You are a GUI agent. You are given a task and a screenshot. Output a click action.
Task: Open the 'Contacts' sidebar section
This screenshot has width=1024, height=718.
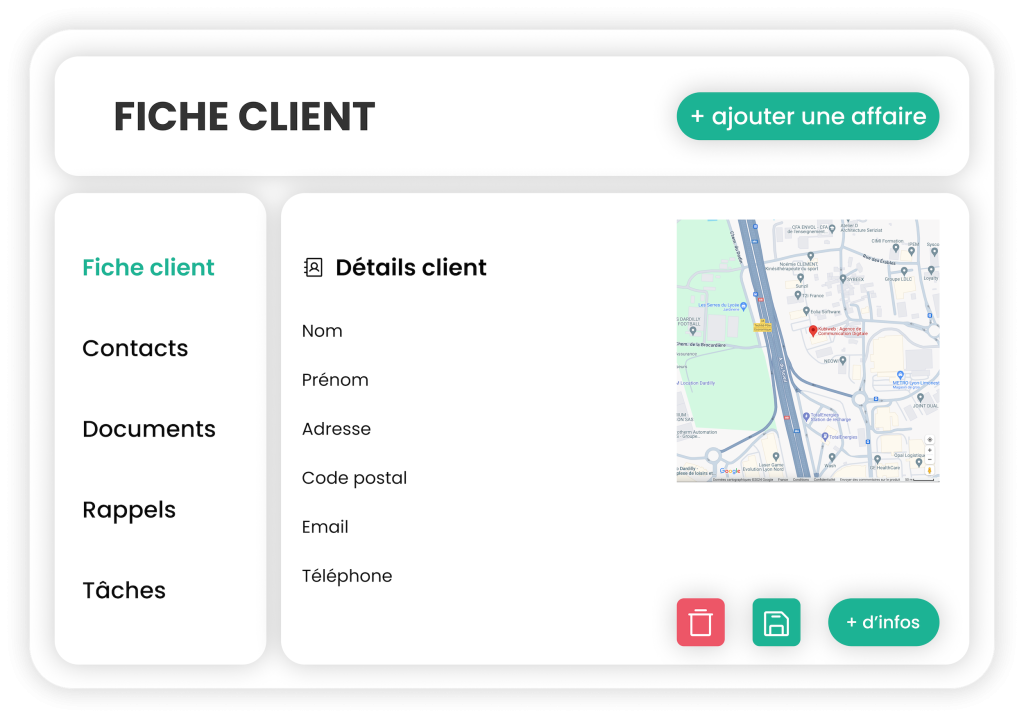coord(135,348)
